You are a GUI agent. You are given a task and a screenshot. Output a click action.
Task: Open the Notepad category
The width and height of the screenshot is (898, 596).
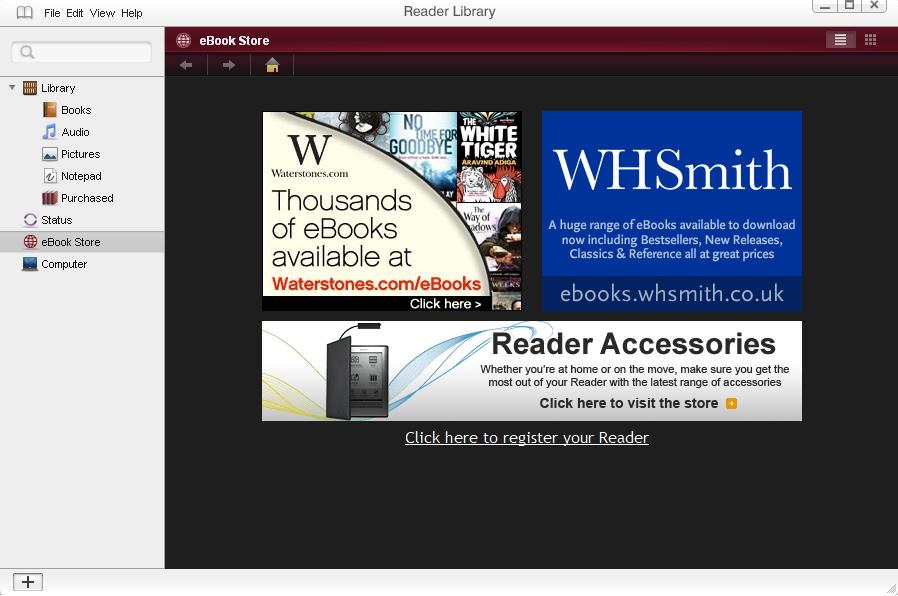point(81,176)
